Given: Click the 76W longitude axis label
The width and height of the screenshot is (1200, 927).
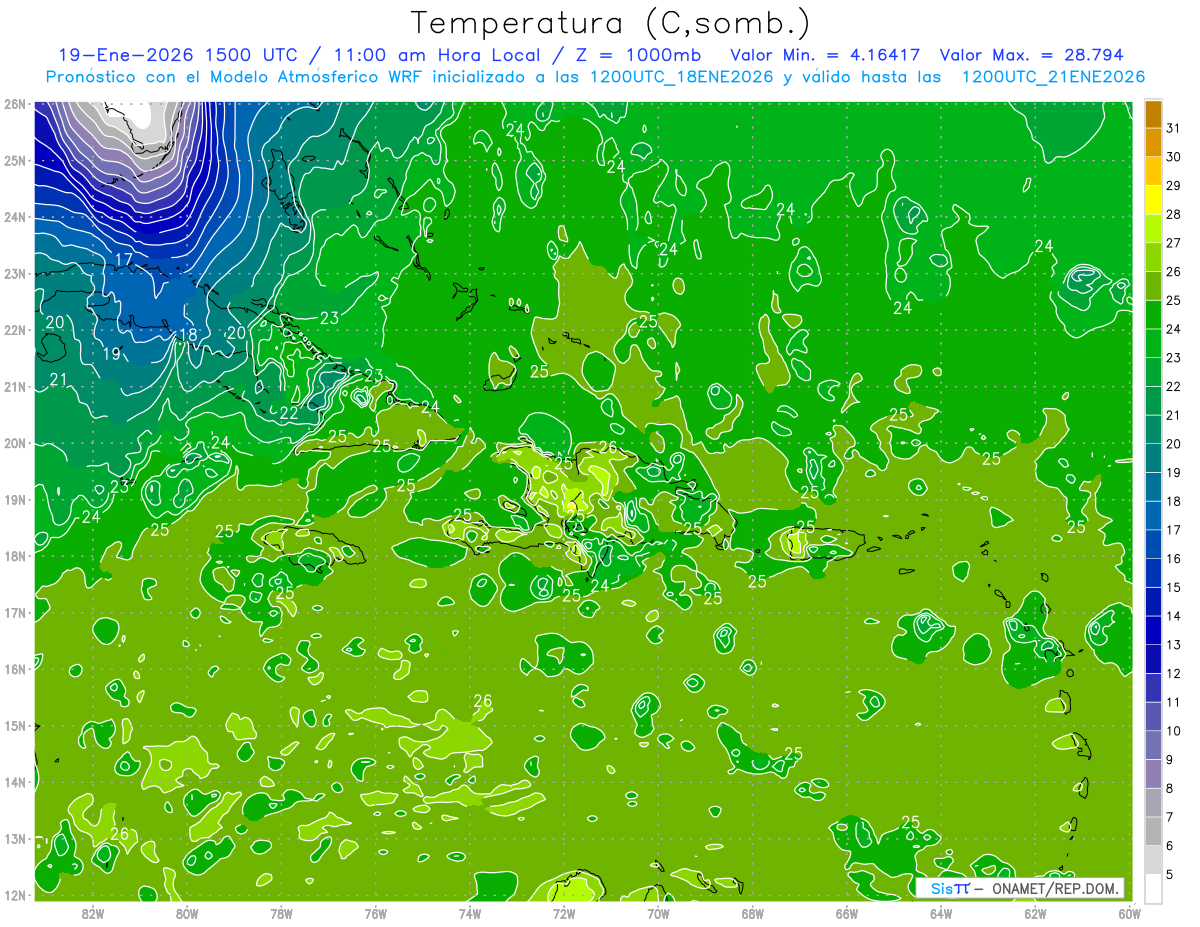Looking at the screenshot, I should (x=376, y=913).
